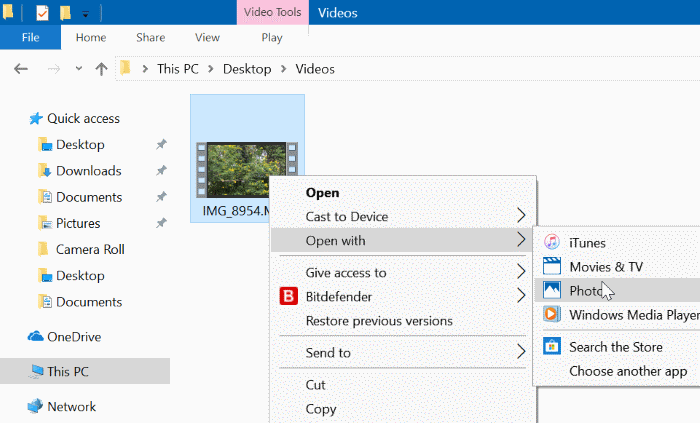Open the File tab
The width and height of the screenshot is (700, 423).
click(x=30, y=37)
